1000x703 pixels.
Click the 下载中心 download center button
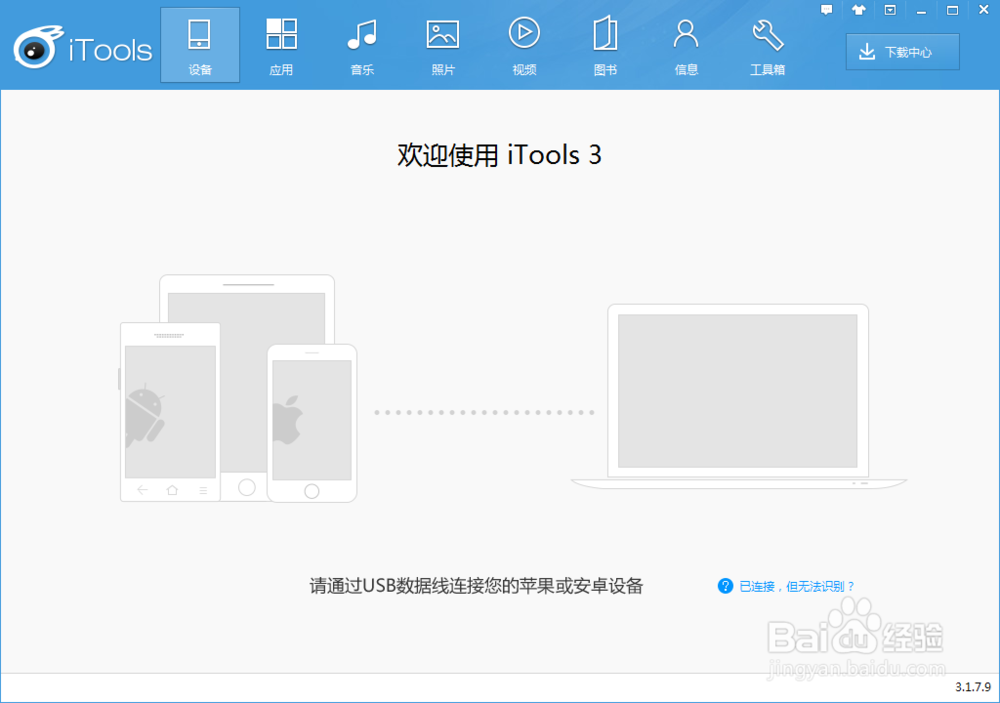coord(902,52)
